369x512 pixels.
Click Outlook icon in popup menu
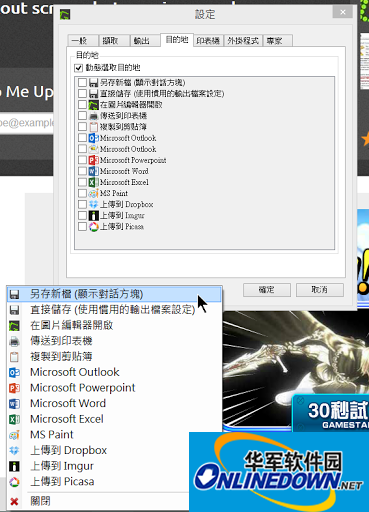[14, 372]
